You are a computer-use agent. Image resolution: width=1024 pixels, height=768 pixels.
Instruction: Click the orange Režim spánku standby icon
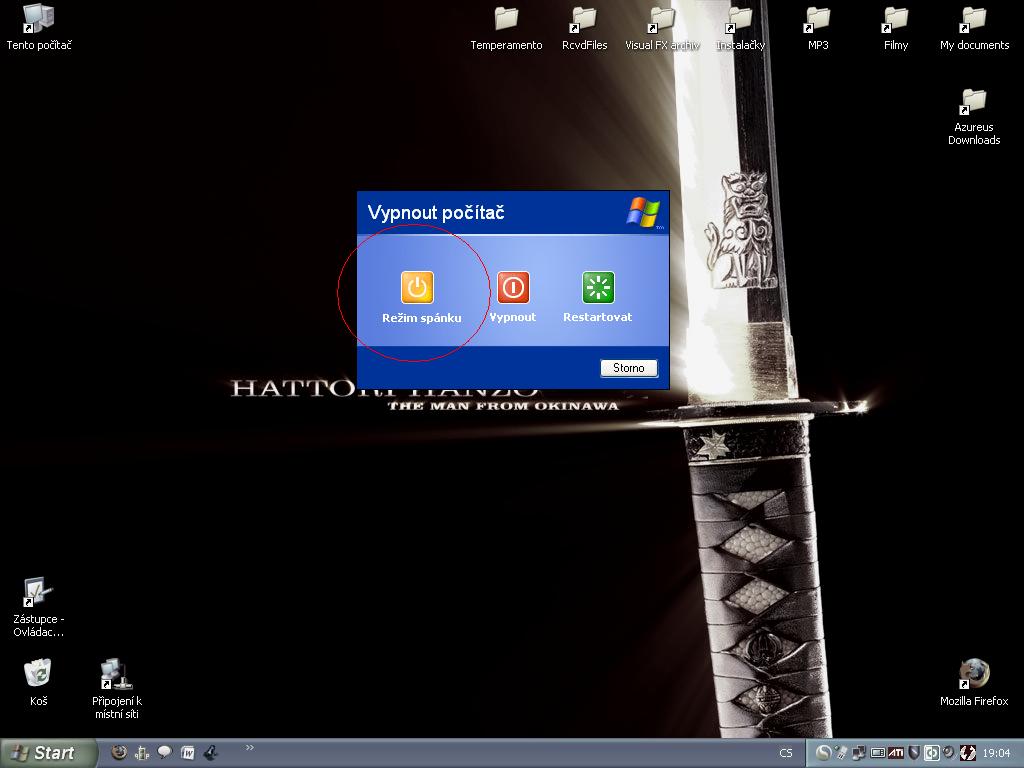(x=417, y=287)
